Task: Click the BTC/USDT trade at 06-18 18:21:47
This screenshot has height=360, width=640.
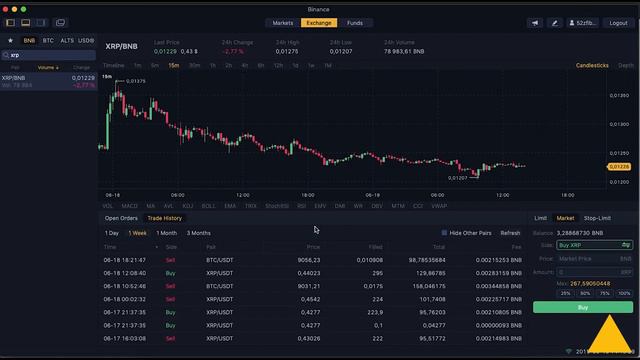Action: 312,260
